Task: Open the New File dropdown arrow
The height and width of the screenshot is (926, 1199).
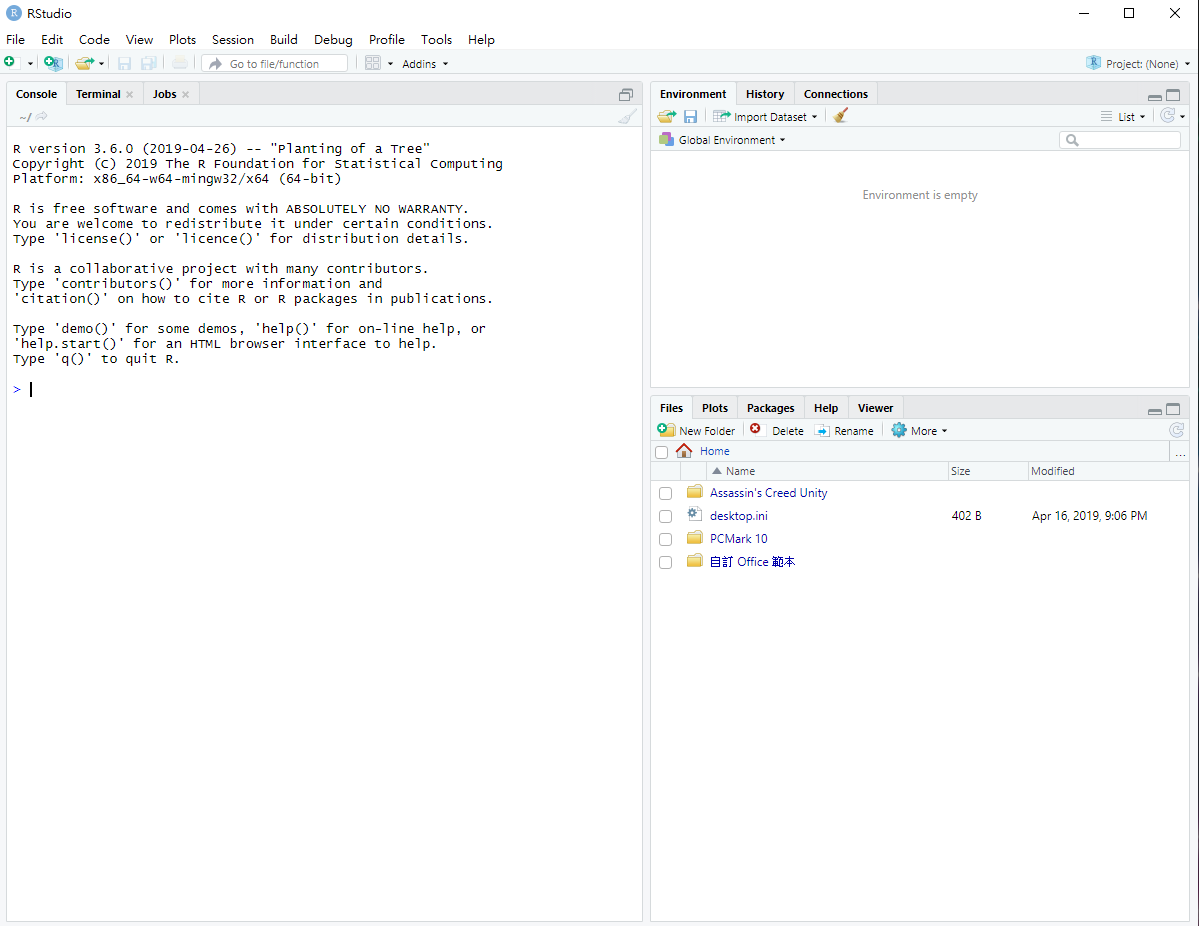Action: (x=30, y=63)
